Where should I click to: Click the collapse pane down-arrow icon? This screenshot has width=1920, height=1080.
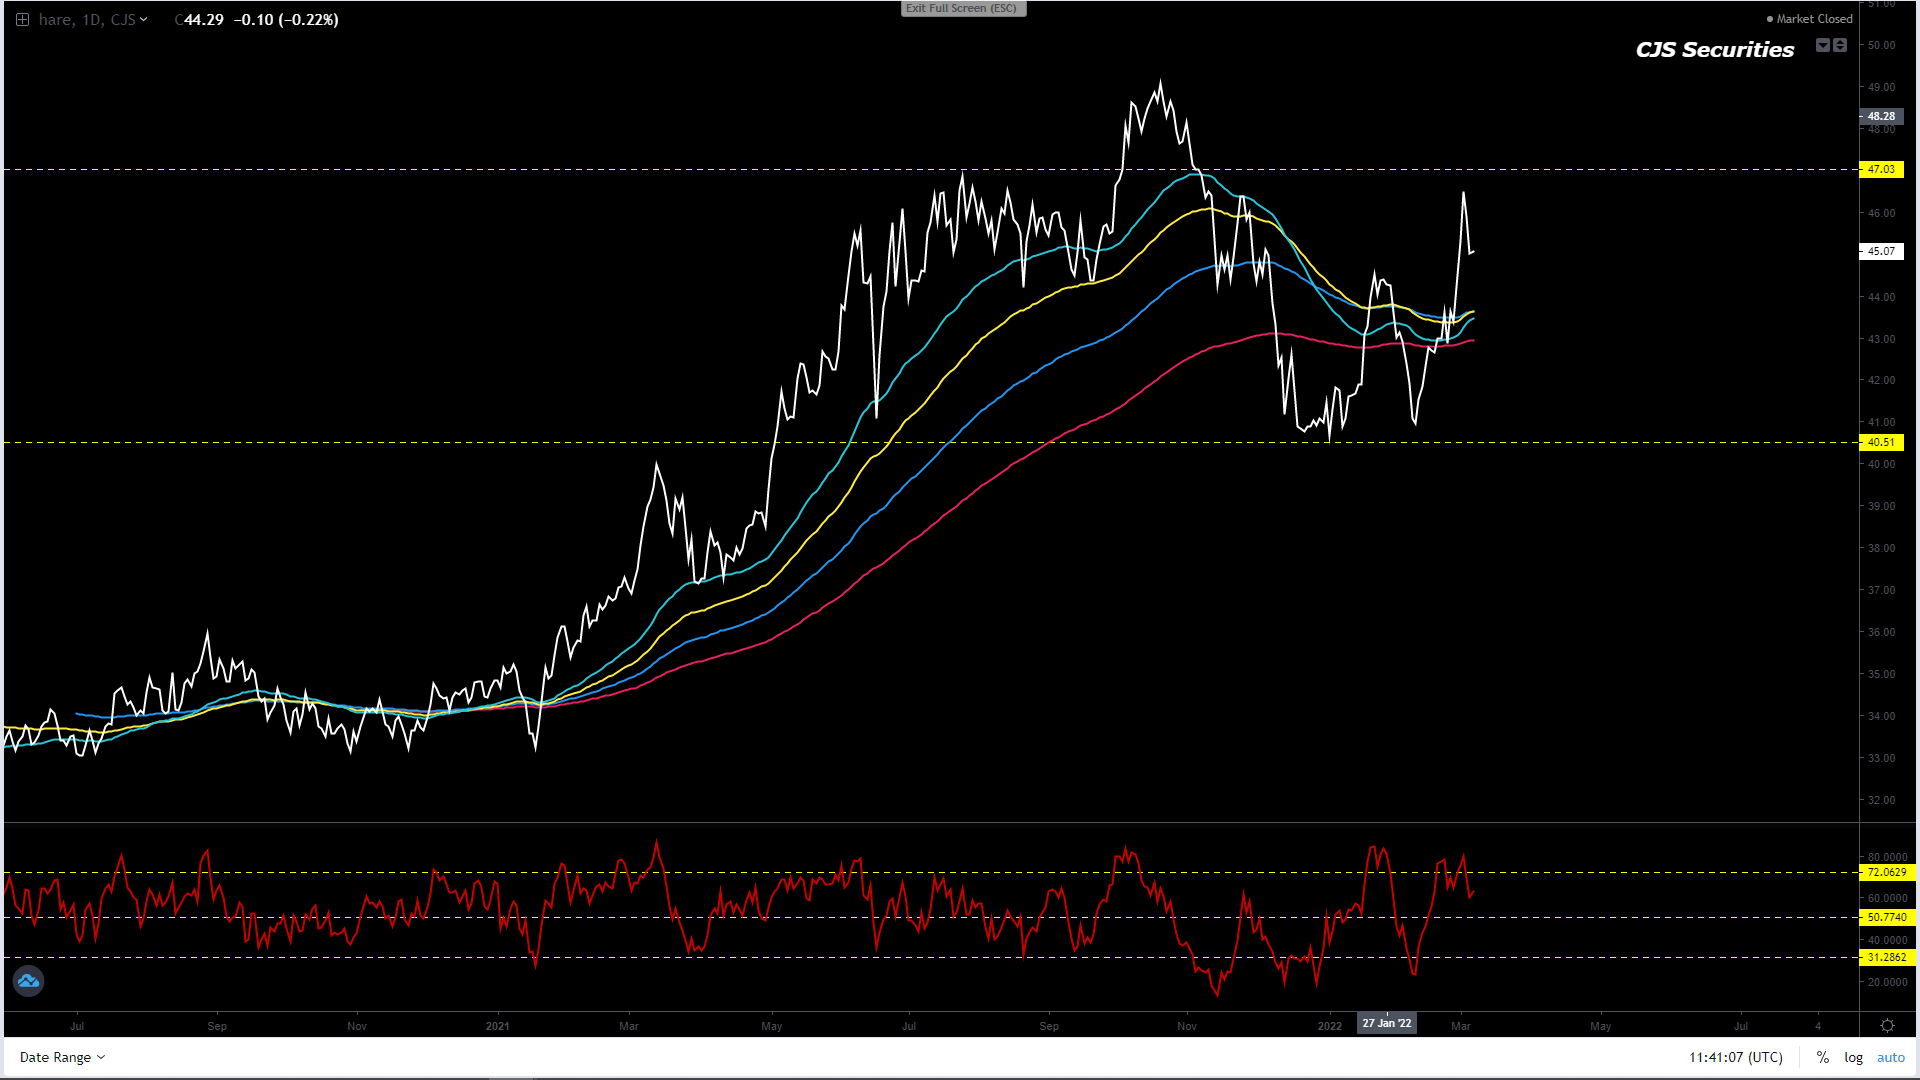[x=1822, y=45]
